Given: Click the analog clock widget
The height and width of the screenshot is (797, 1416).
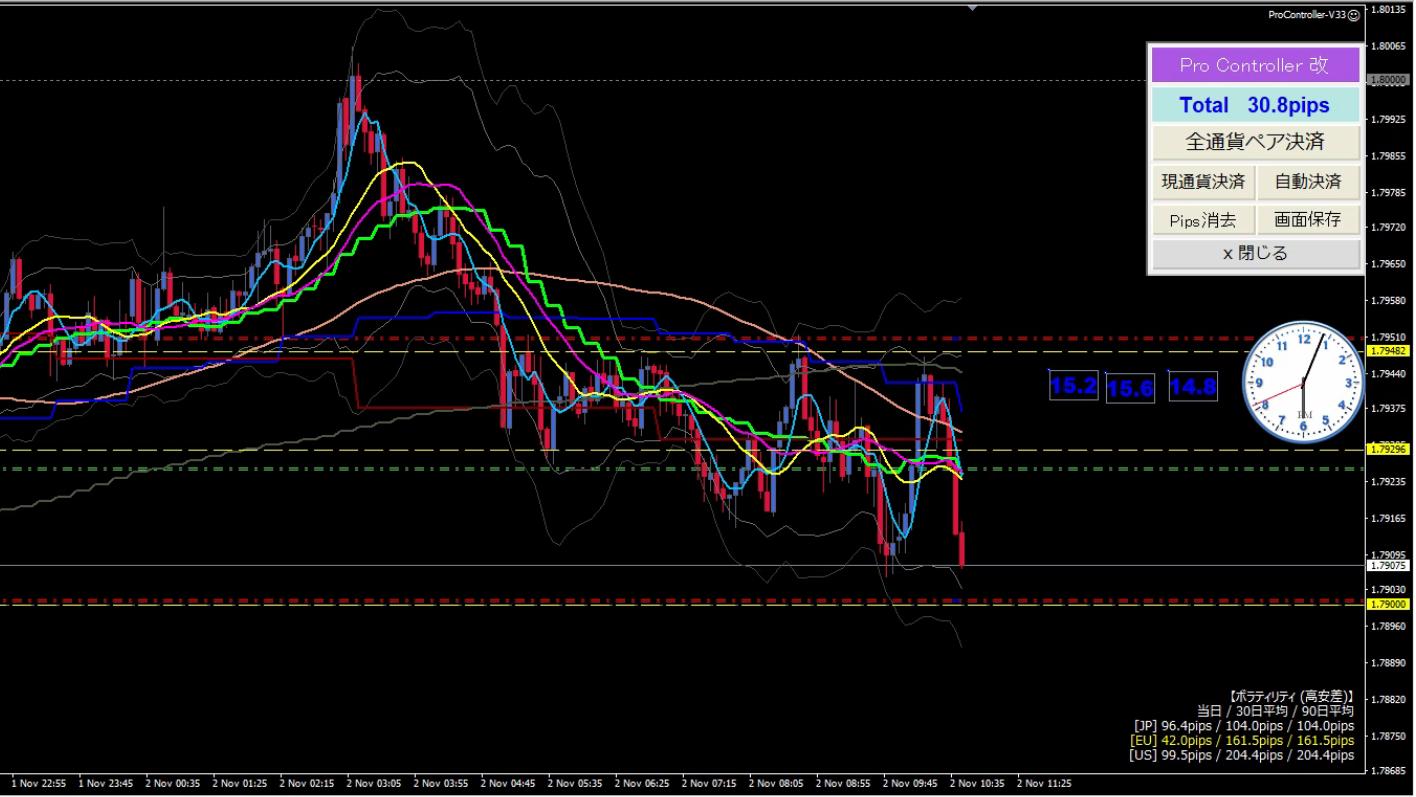Looking at the screenshot, I should (x=1303, y=381).
